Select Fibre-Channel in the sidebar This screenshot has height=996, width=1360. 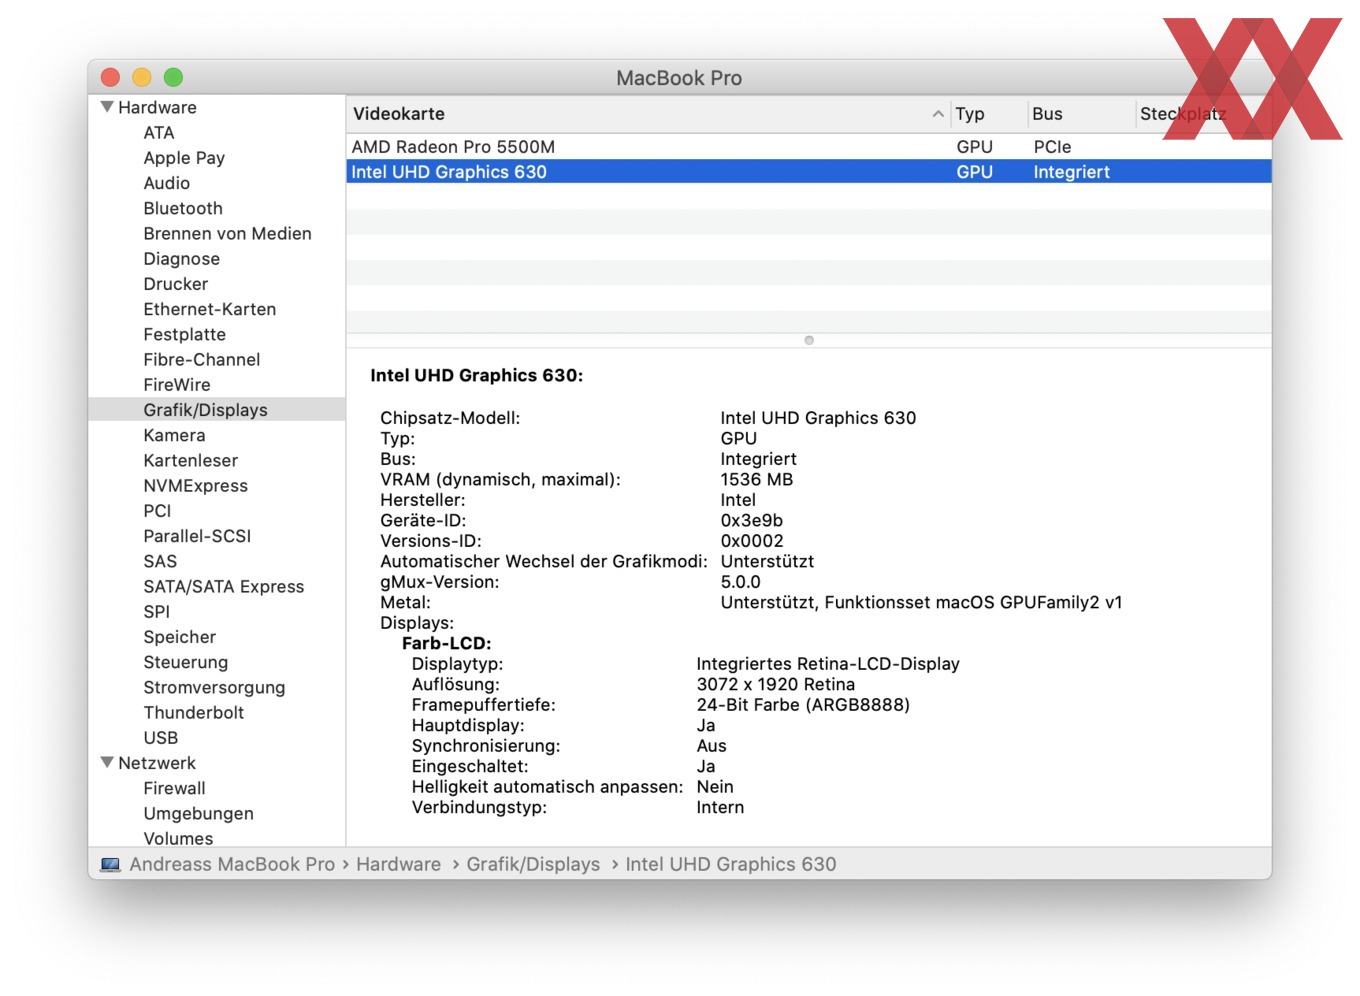201,359
